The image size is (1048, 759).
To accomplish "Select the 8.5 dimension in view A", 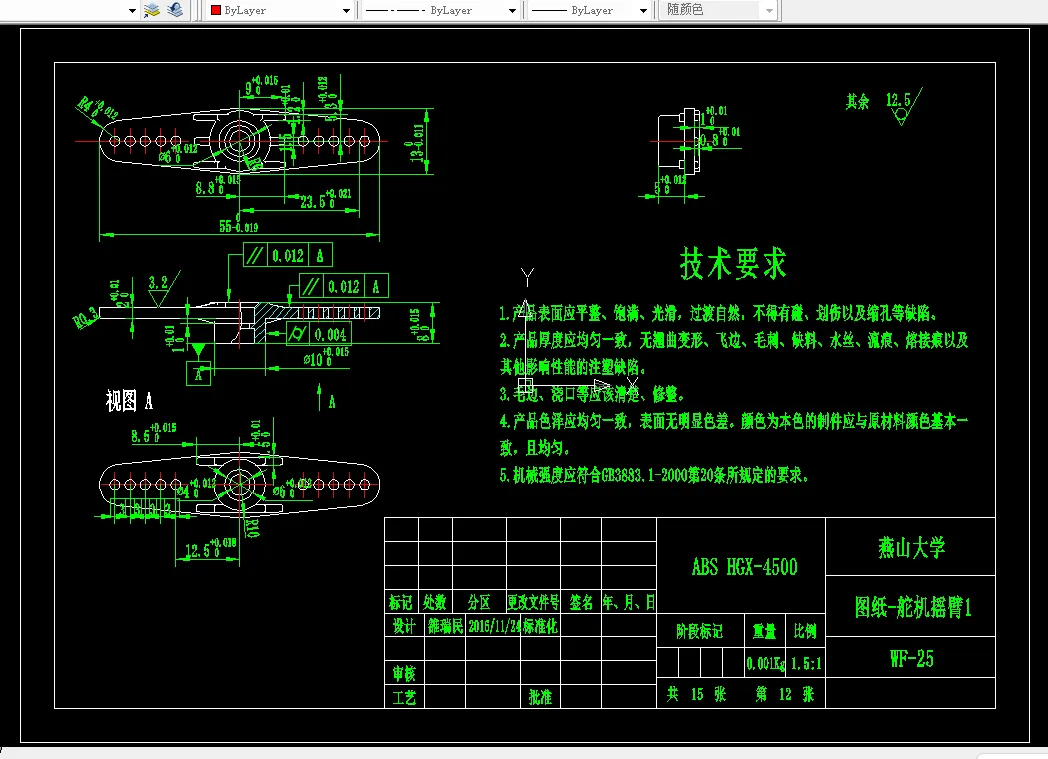I will tap(154, 433).
